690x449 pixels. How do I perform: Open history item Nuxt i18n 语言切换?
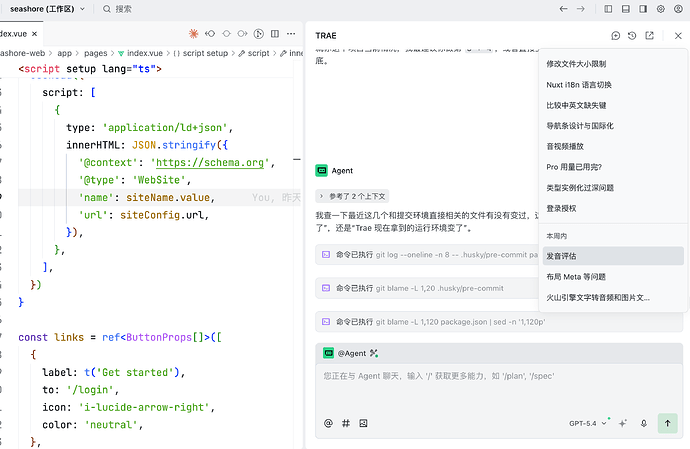613,85
